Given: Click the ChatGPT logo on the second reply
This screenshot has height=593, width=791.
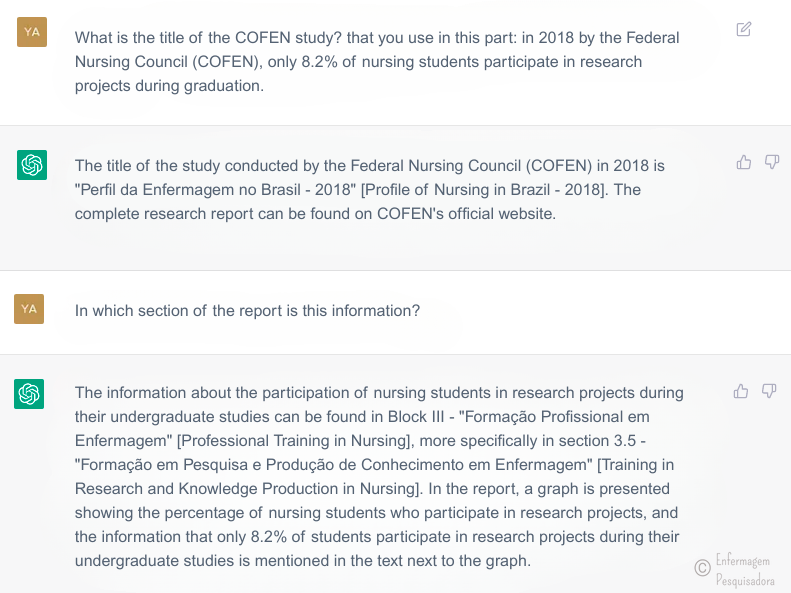Looking at the screenshot, I should 29,394.
